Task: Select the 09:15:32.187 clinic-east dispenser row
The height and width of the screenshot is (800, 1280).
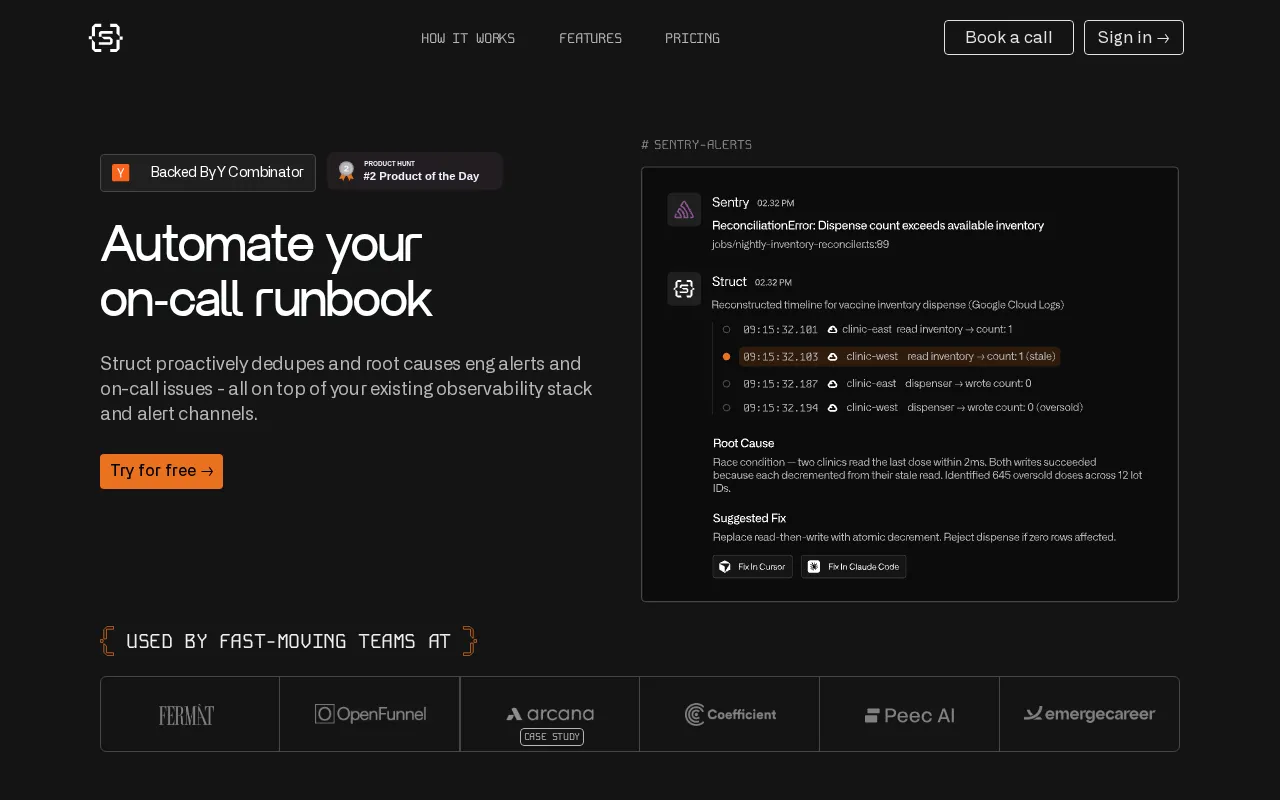Action: [877, 383]
